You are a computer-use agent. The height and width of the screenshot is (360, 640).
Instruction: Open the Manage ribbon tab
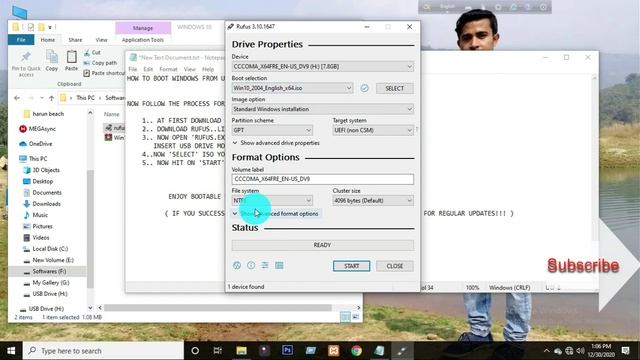pos(143,28)
